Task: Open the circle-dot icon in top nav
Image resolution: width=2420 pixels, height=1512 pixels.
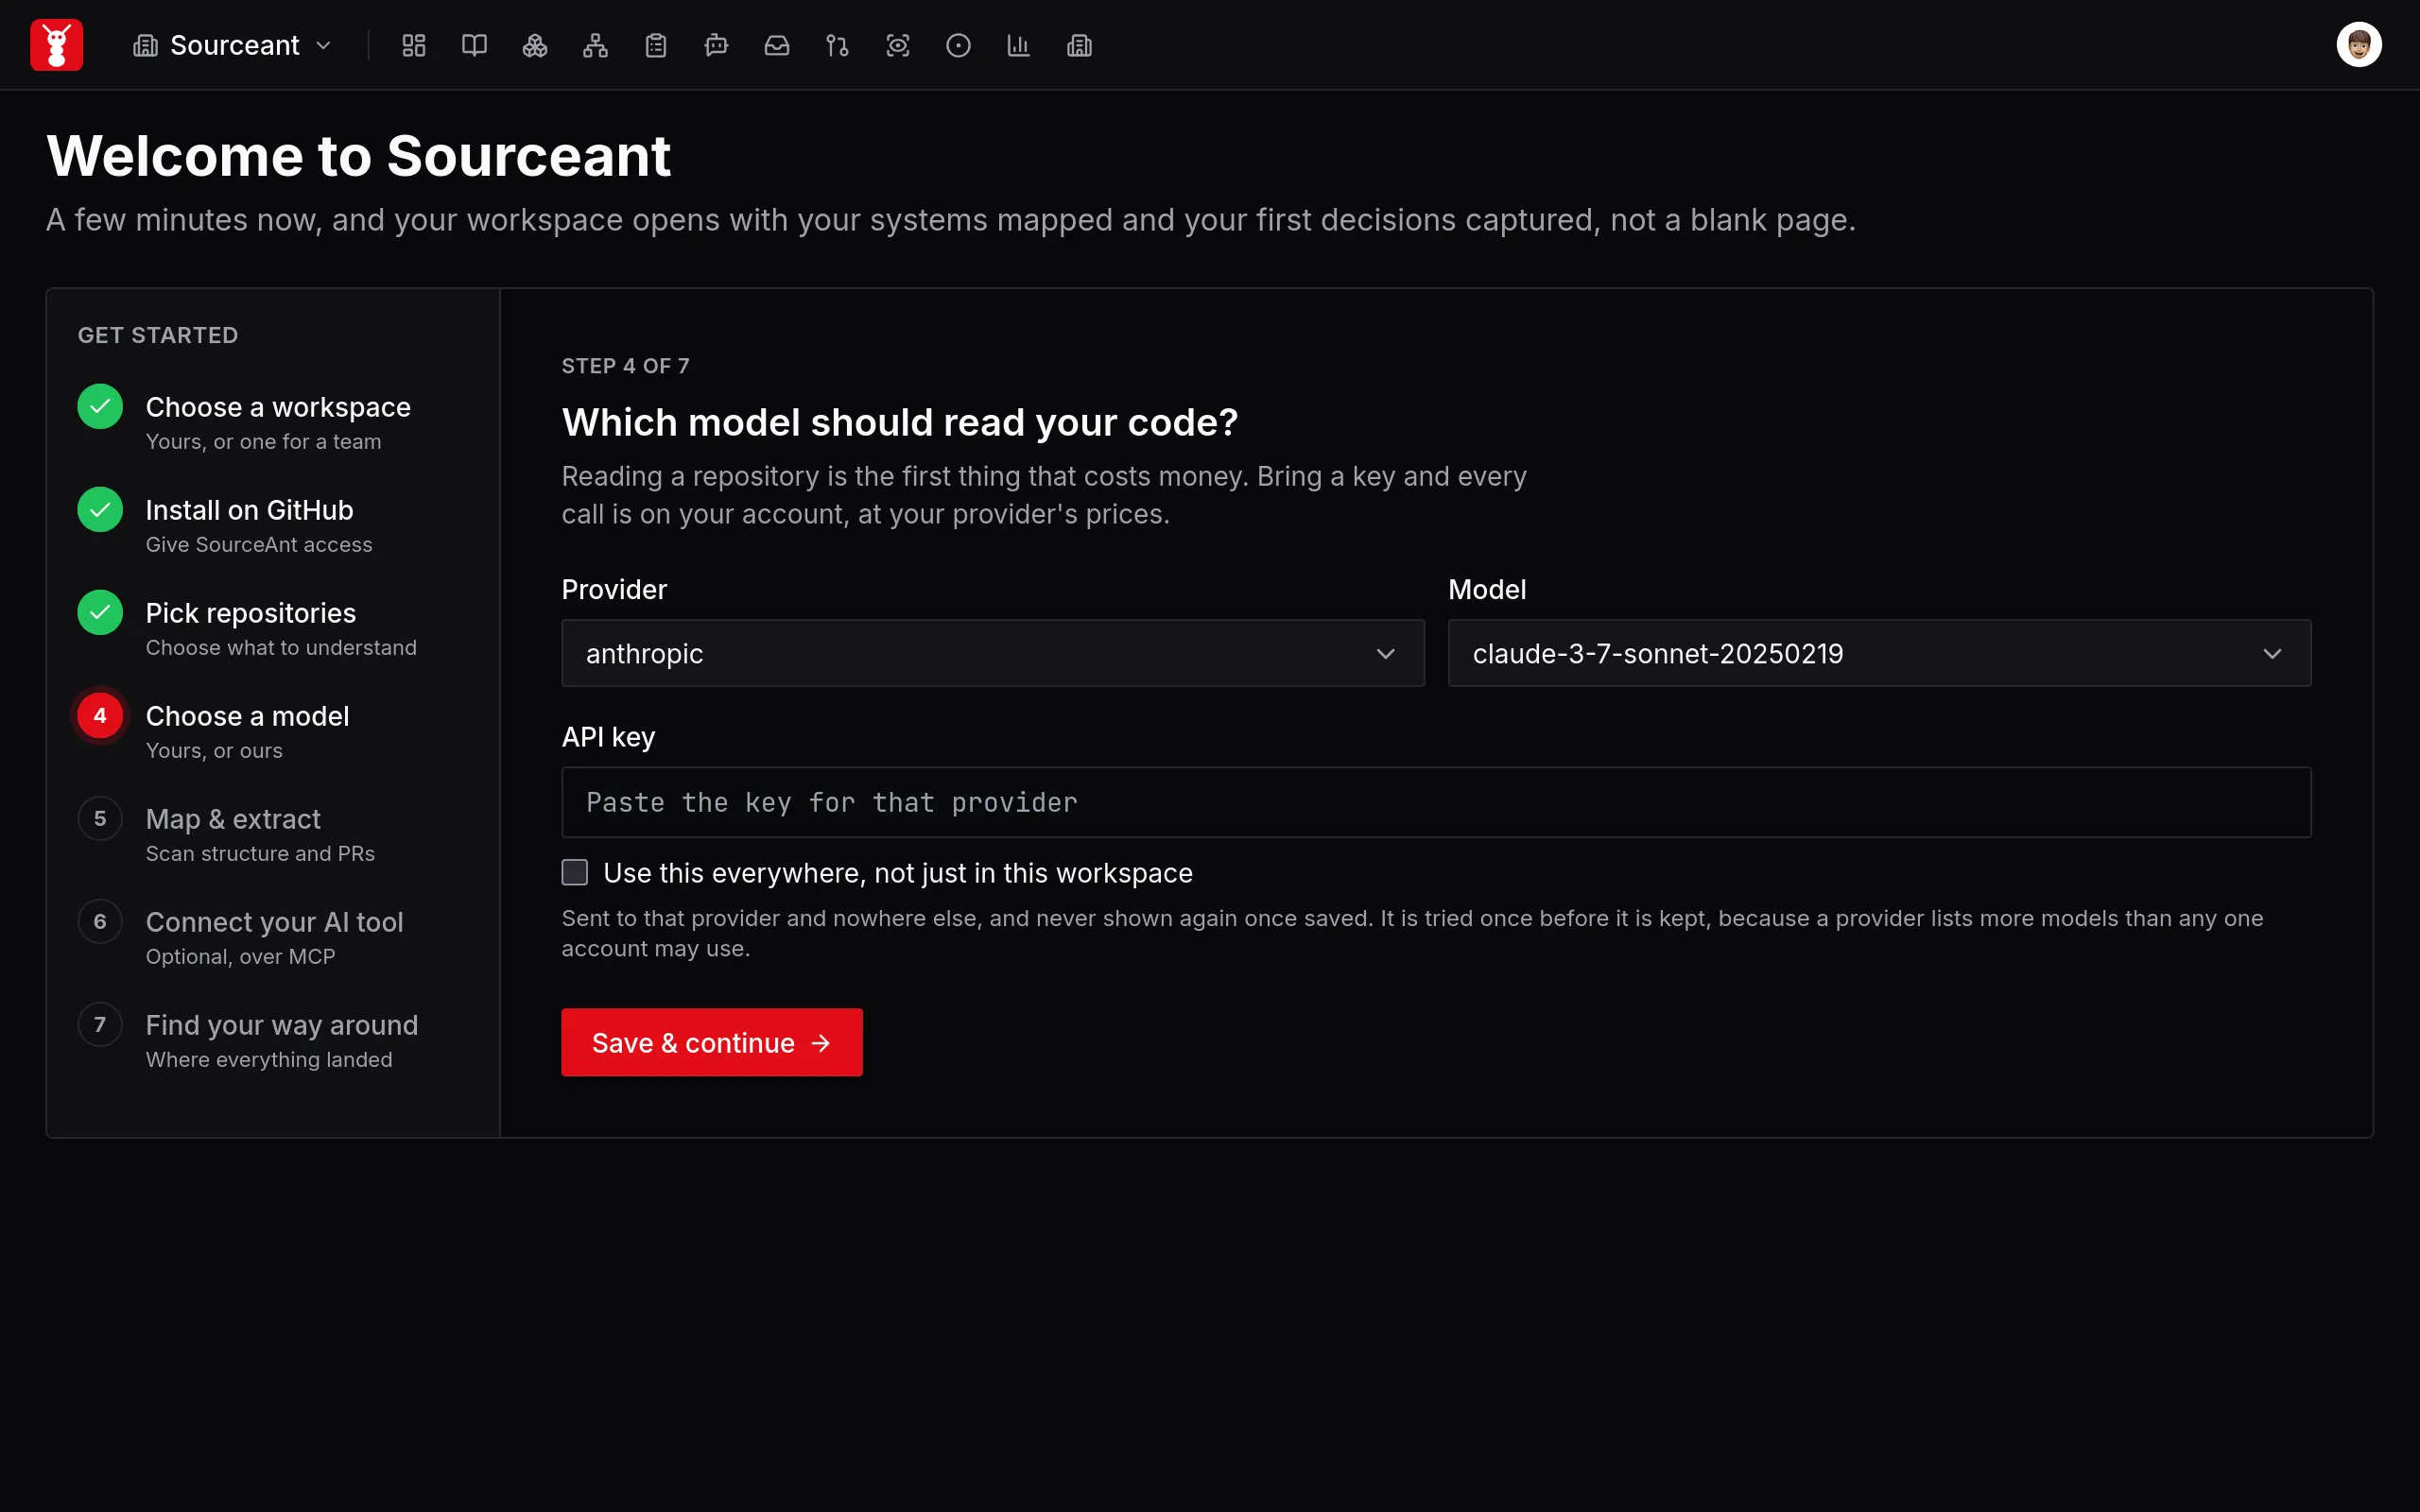Action: coord(958,45)
